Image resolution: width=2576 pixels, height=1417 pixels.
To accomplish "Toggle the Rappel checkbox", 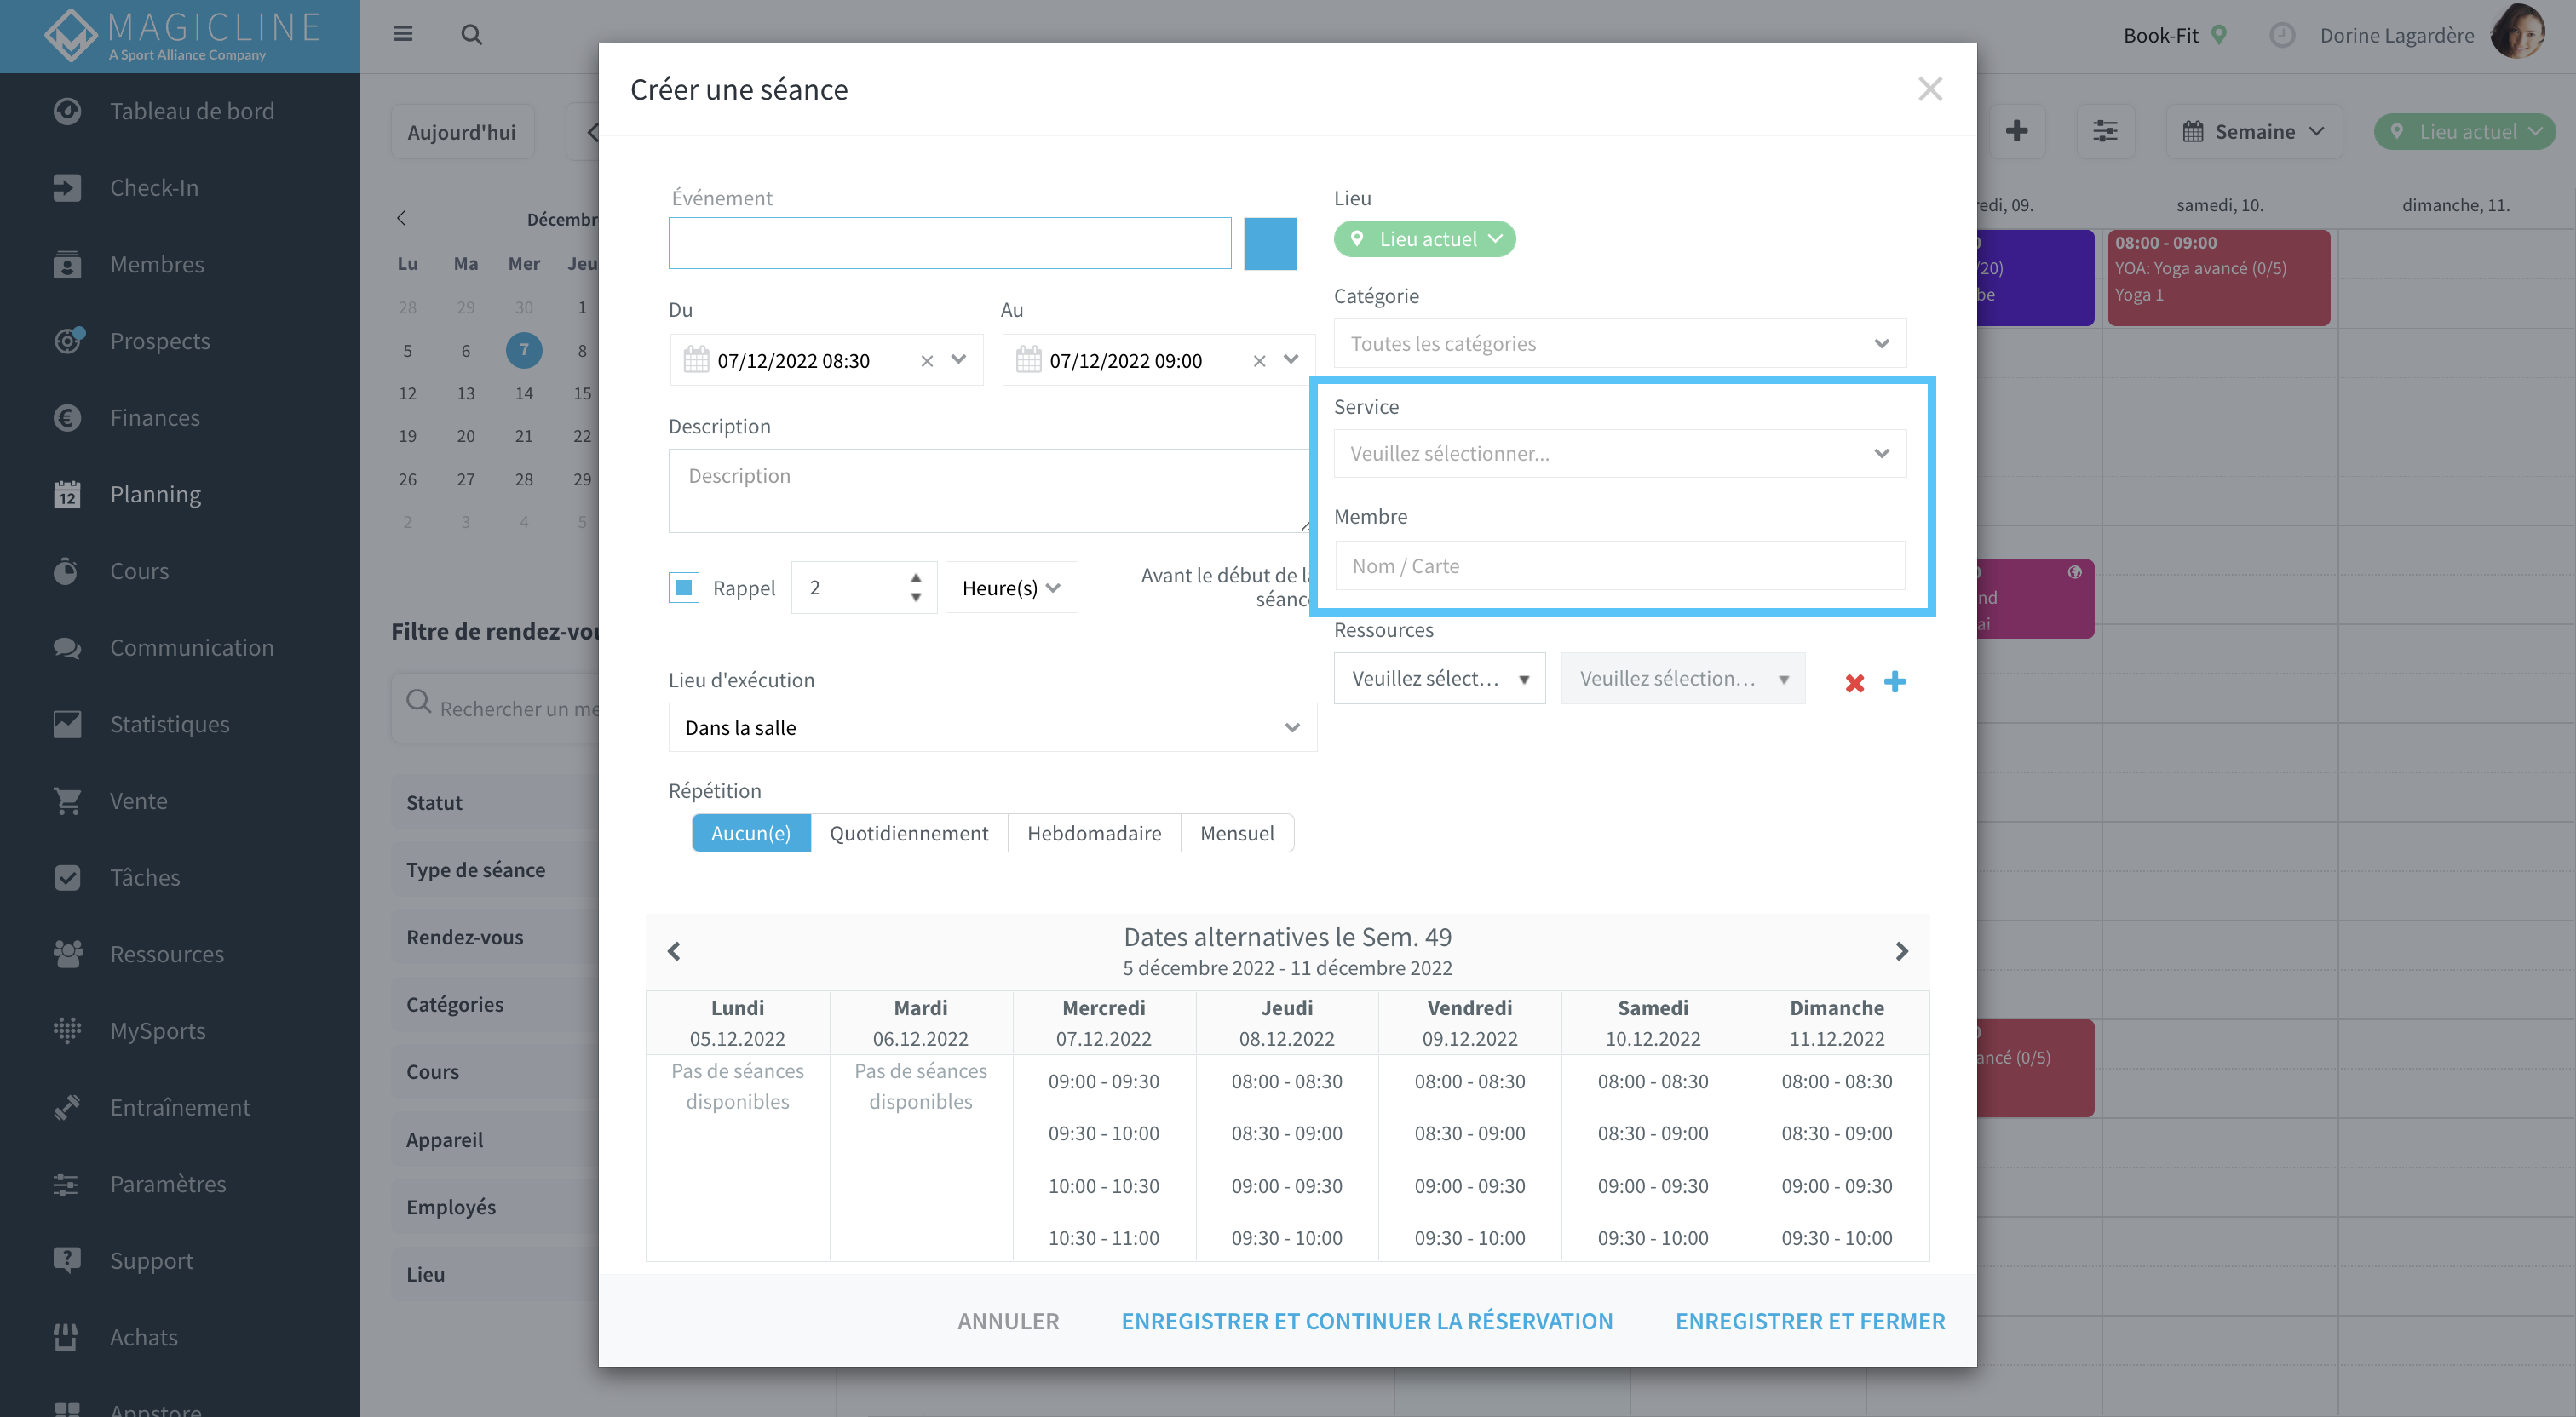I will coord(684,587).
